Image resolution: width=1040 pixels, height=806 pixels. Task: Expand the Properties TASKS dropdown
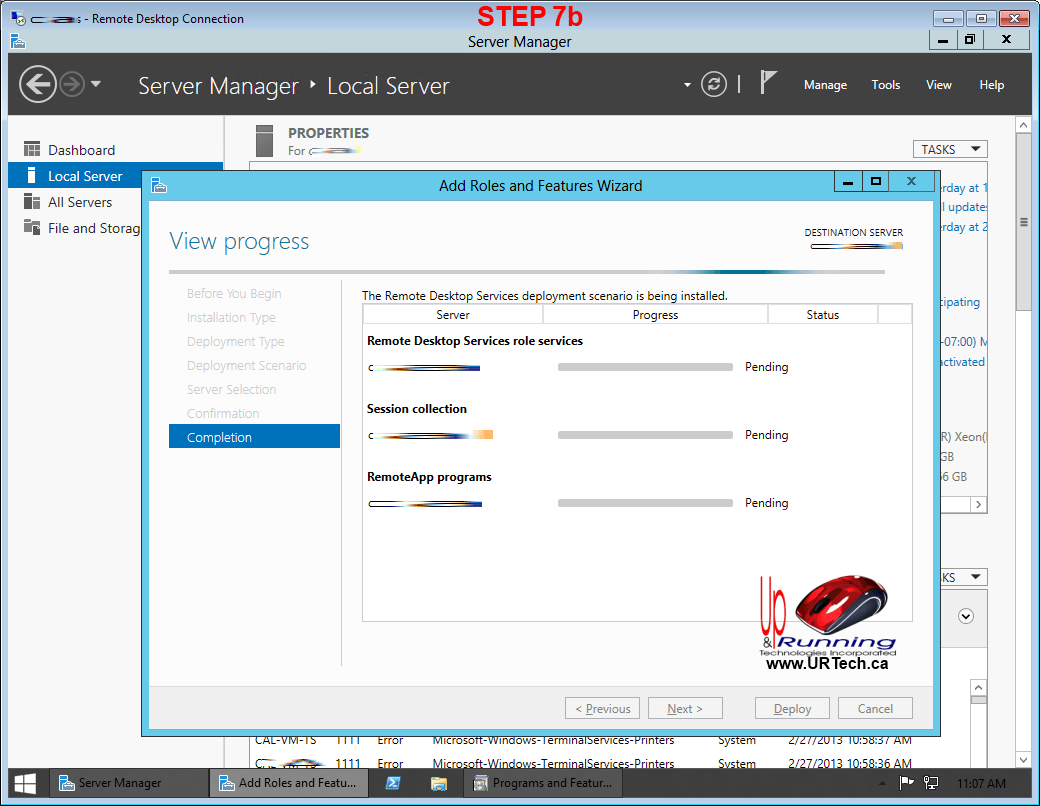tap(949, 149)
